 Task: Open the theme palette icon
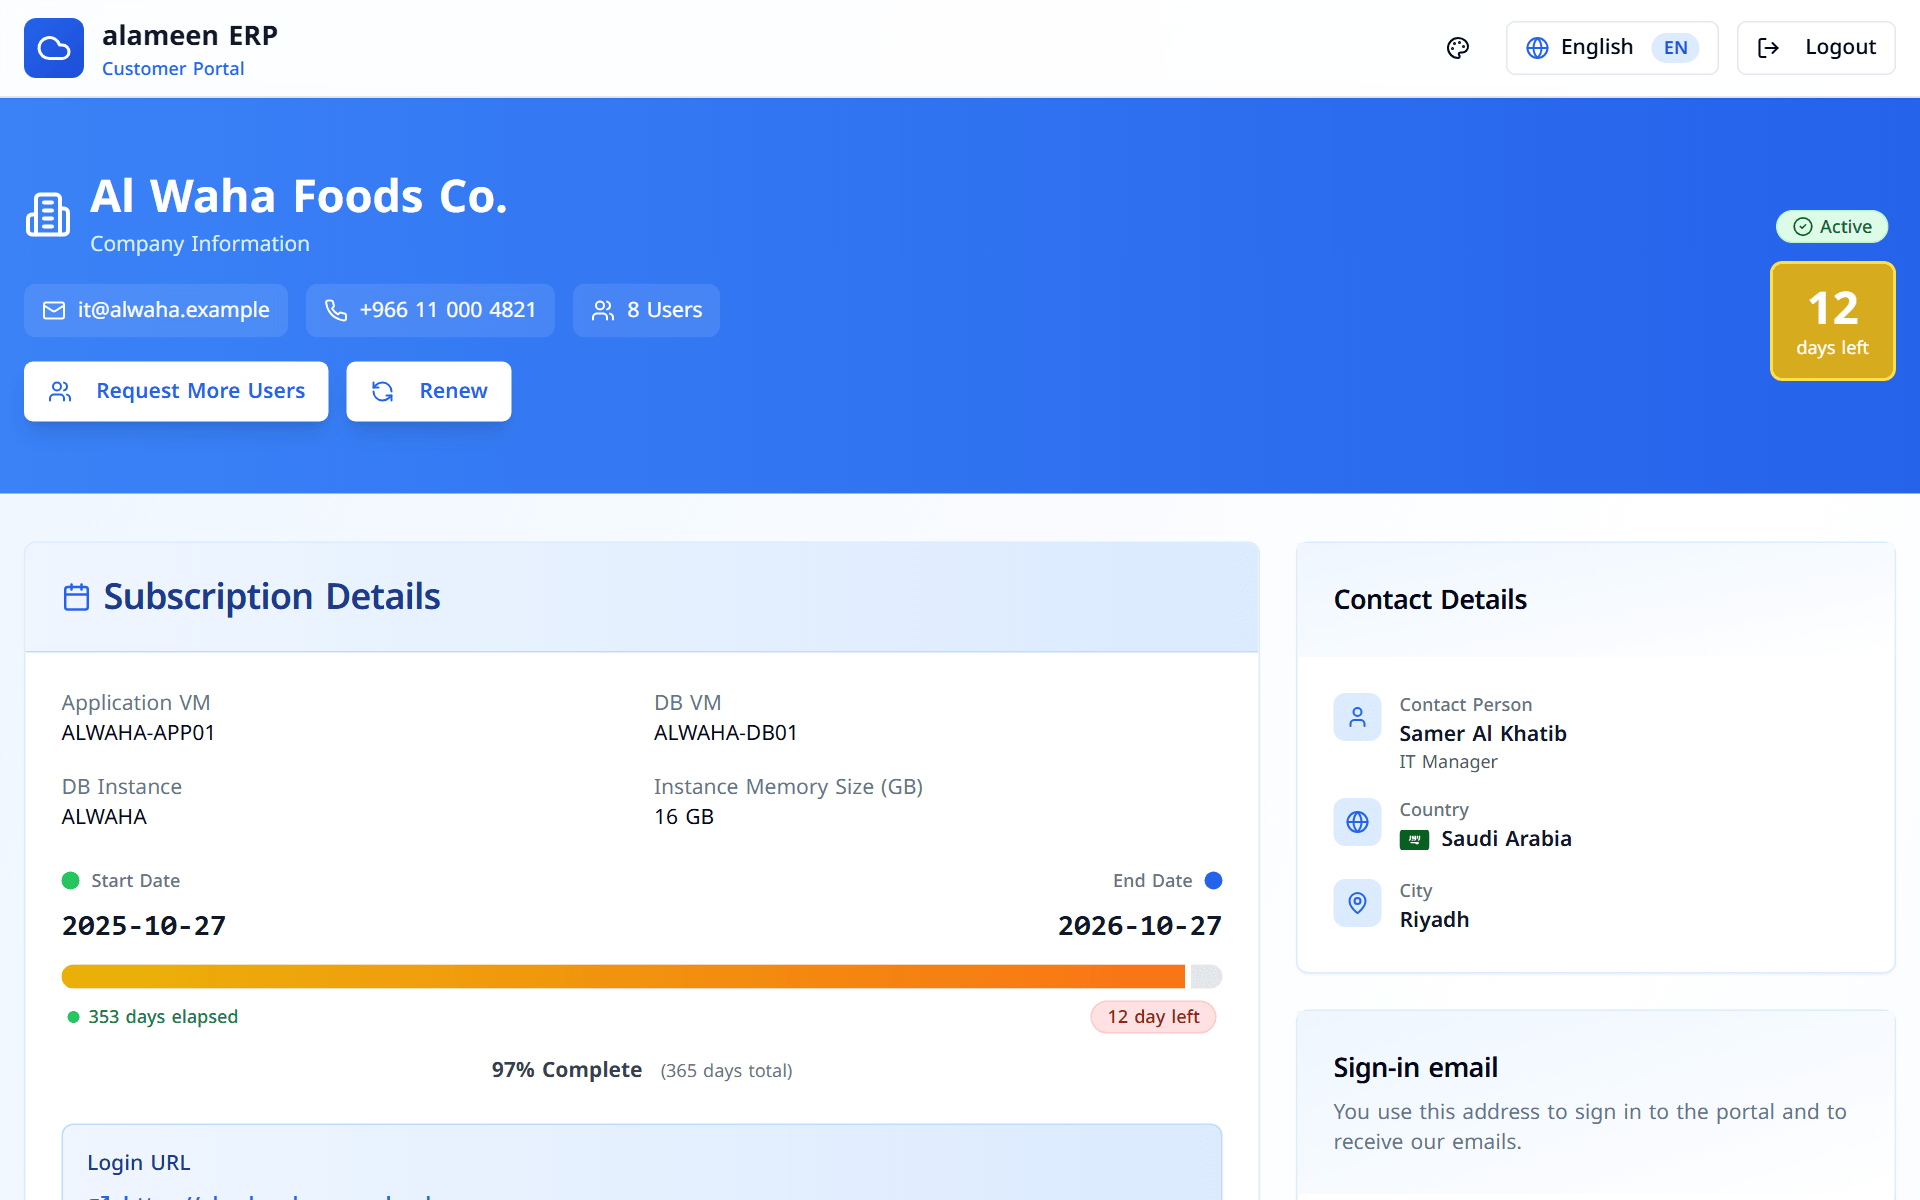click(1458, 48)
